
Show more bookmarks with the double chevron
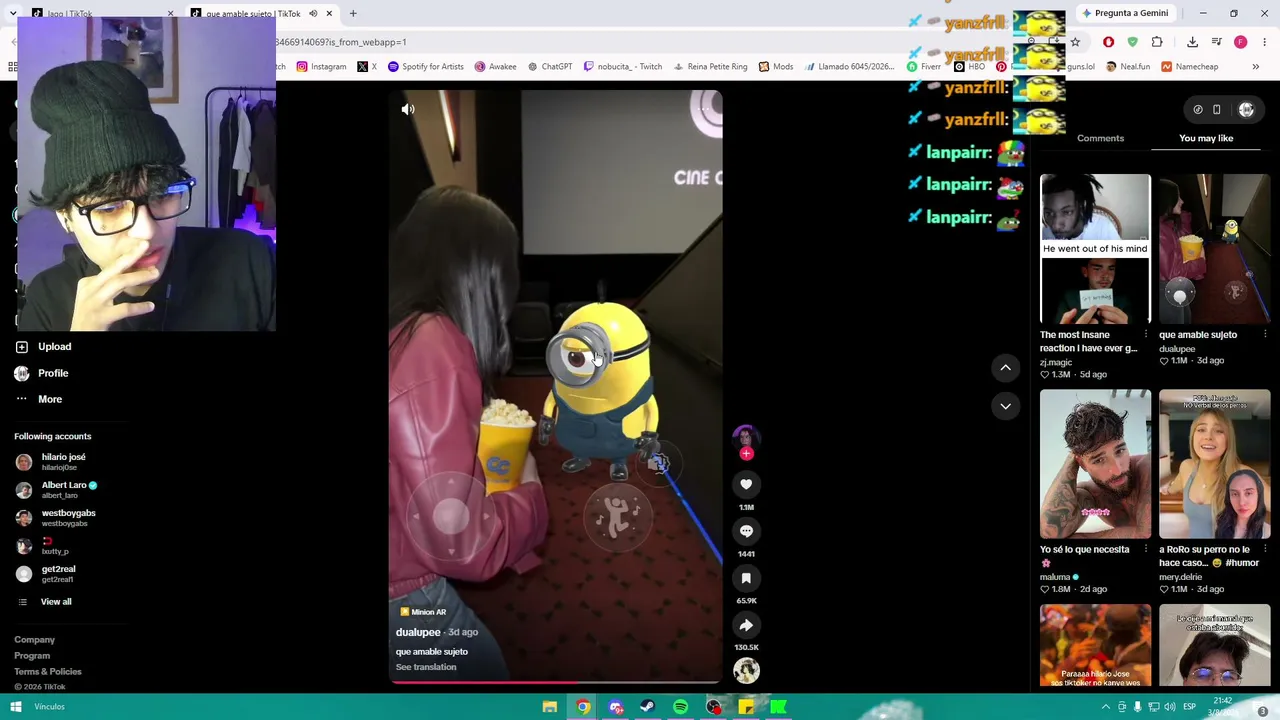point(1256,67)
